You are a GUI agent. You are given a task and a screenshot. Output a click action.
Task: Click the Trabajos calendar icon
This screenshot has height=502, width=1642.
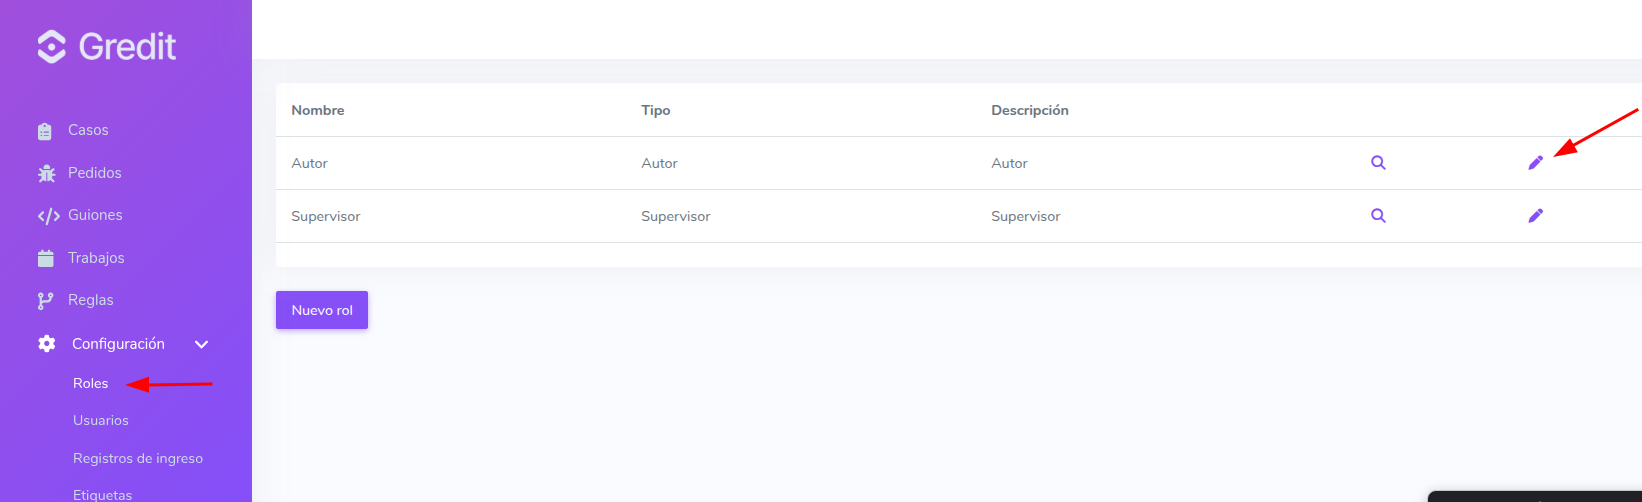coord(46,258)
